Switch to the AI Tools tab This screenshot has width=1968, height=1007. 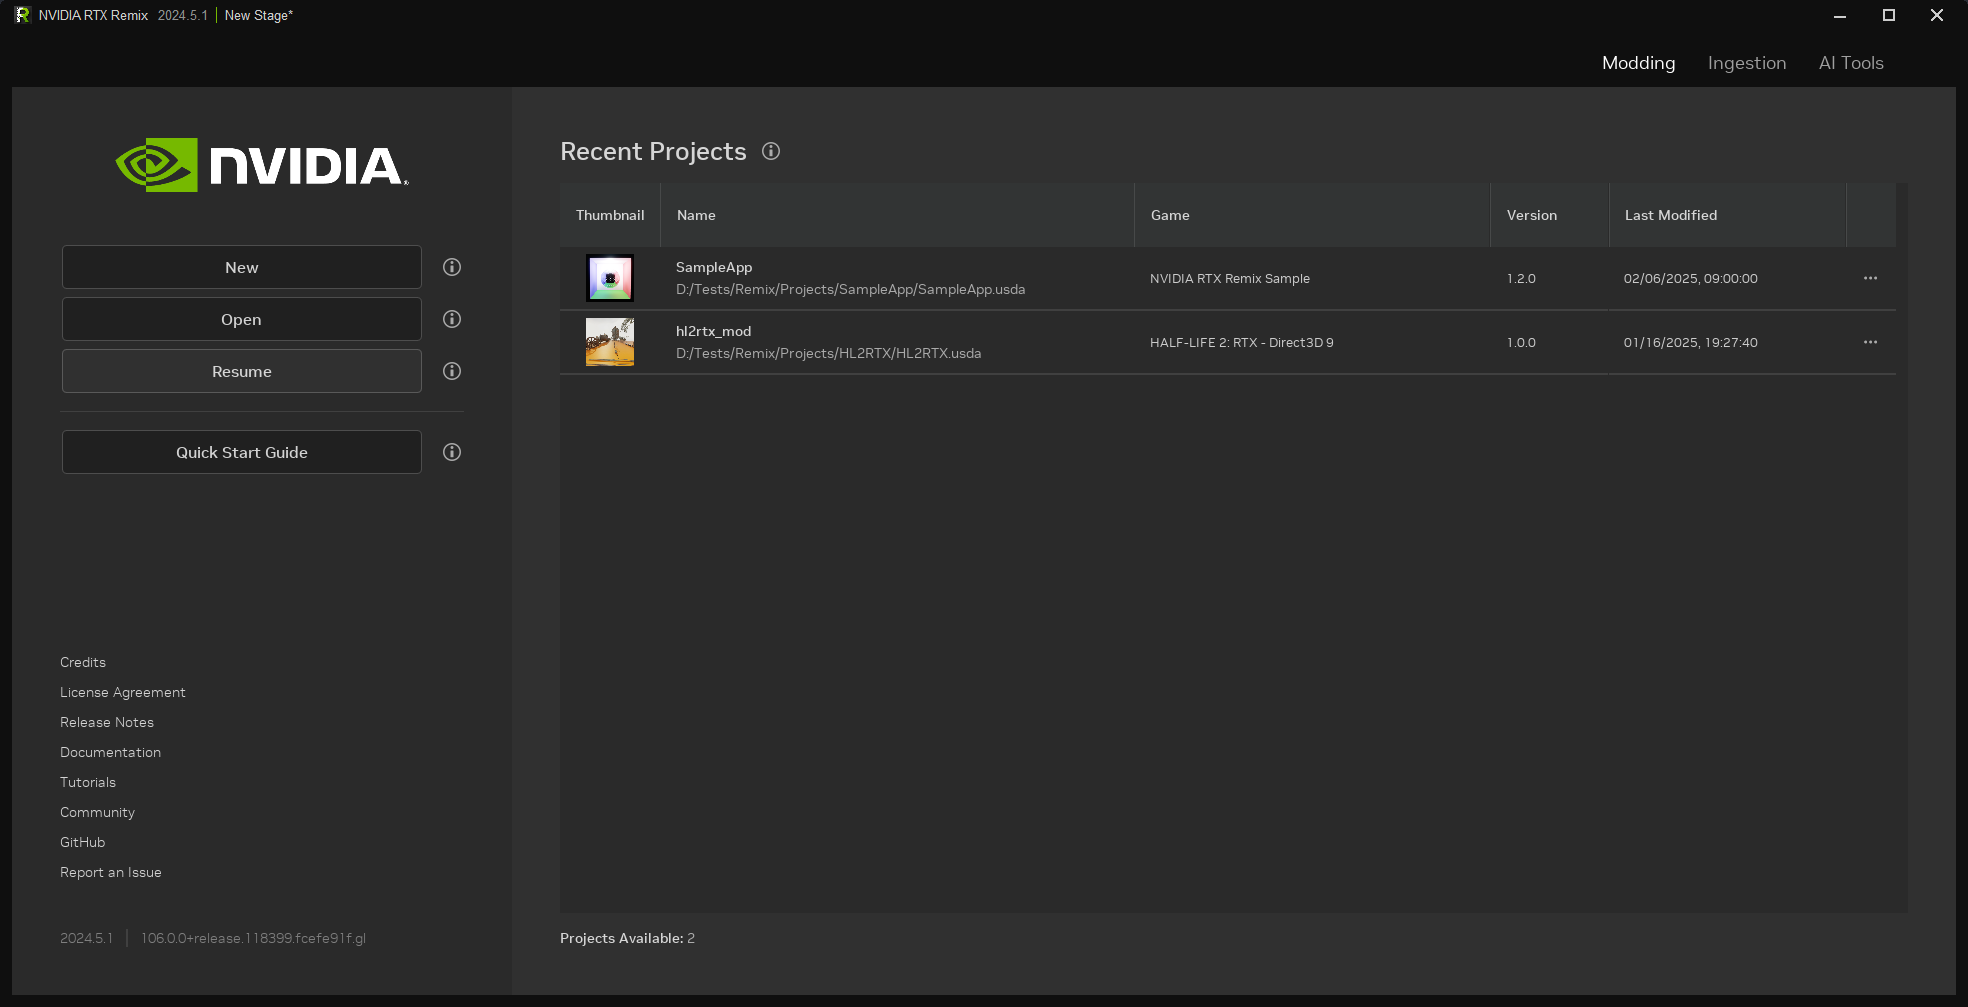pyautogui.click(x=1850, y=63)
